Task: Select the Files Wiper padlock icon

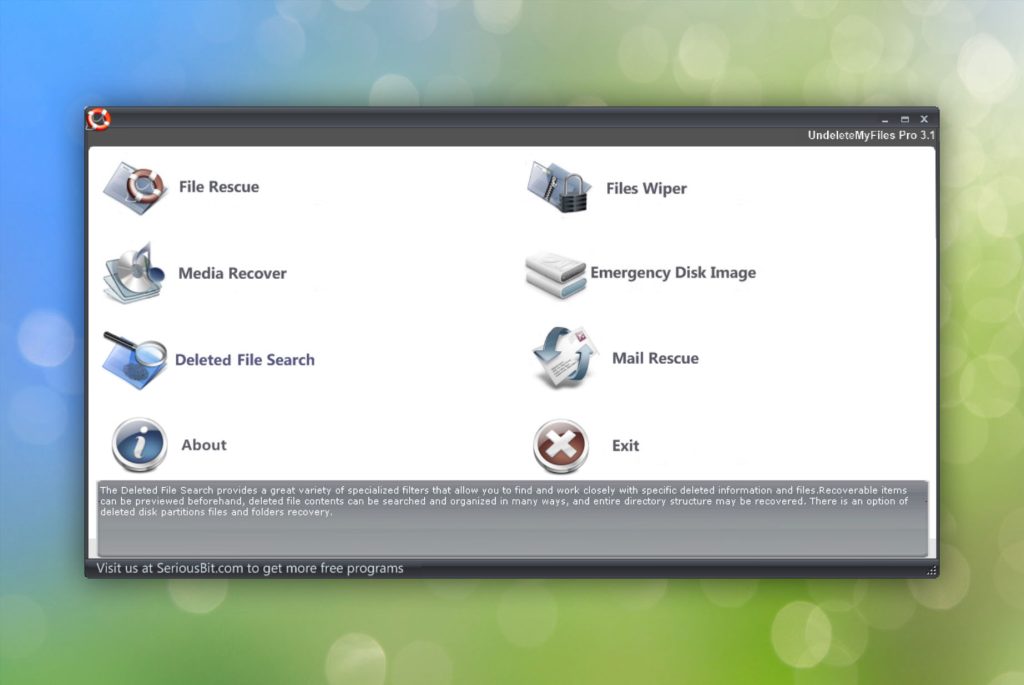Action: (x=559, y=187)
